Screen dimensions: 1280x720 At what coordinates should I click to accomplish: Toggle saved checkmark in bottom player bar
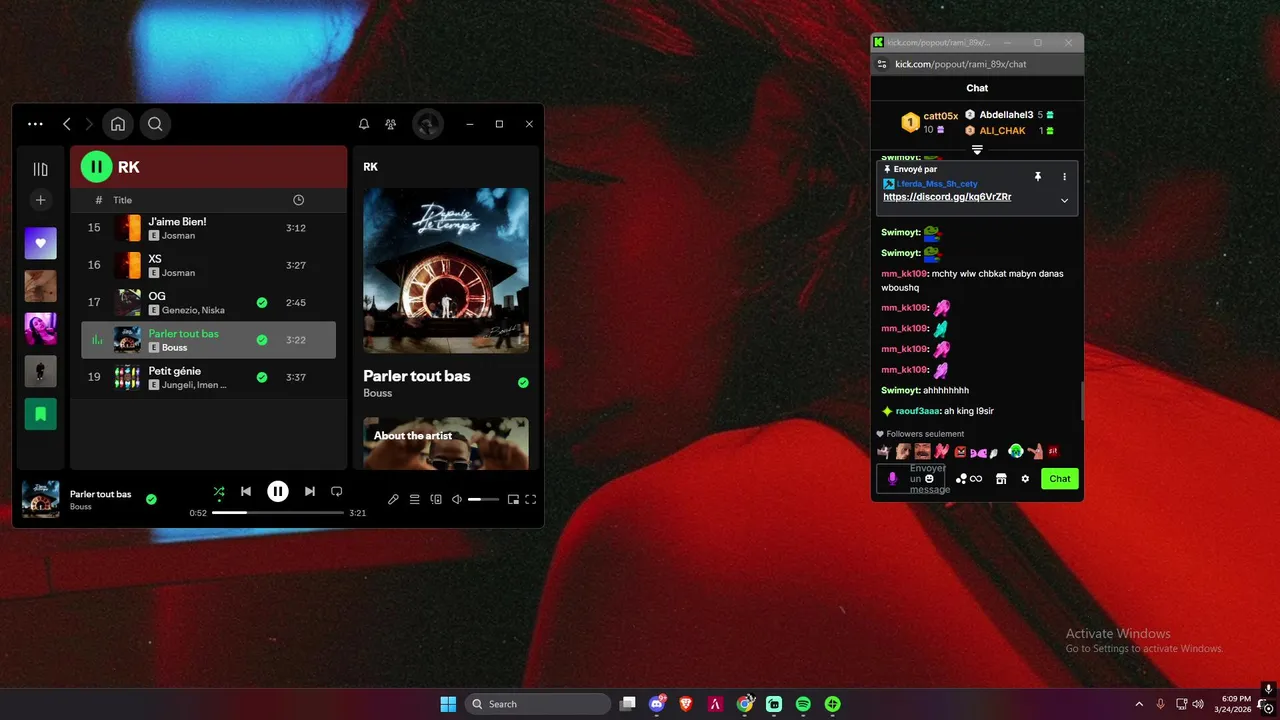pos(151,499)
